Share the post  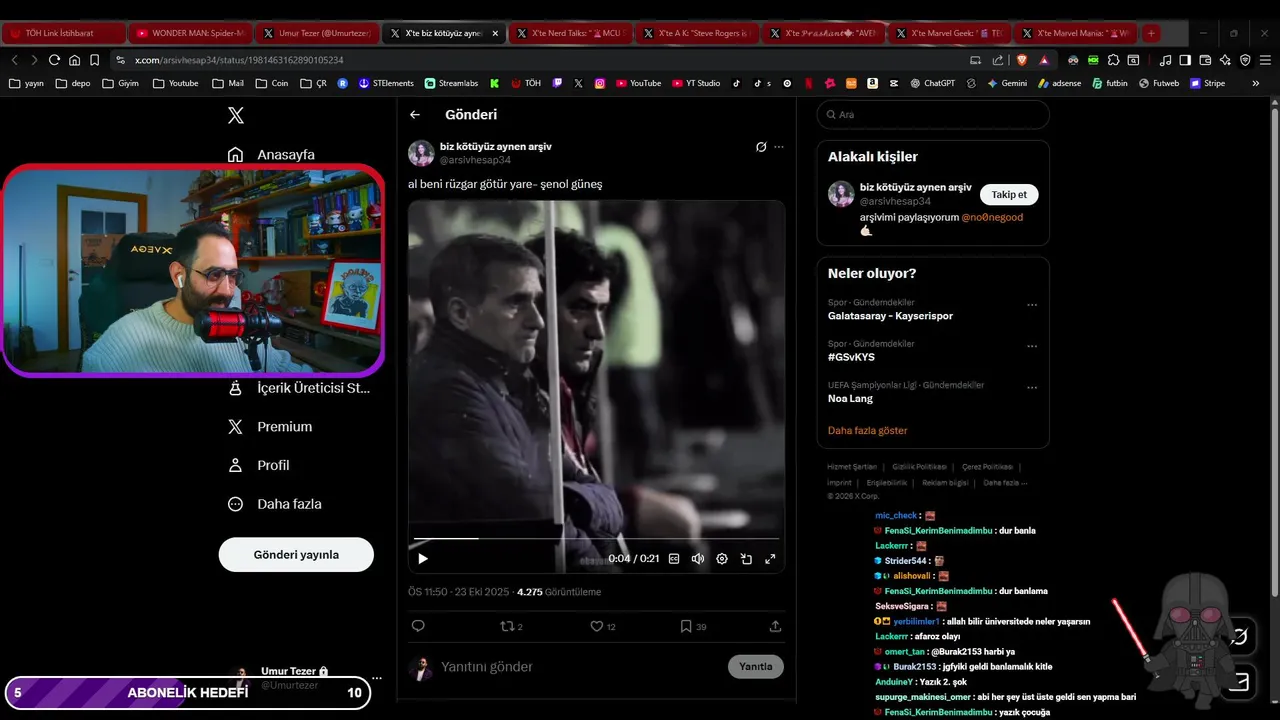pos(775,626)
